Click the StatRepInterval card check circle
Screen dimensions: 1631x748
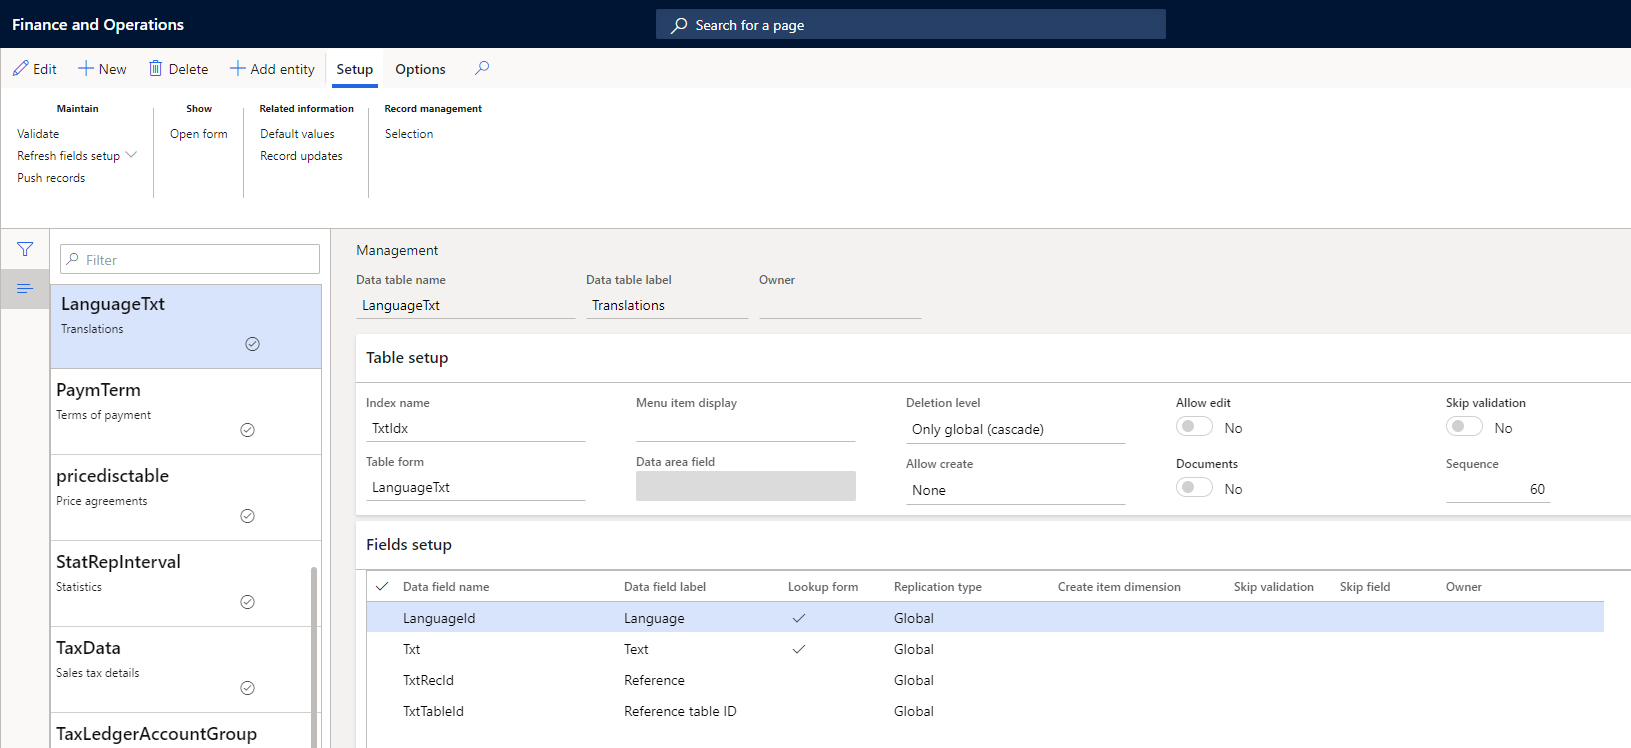click(247, 602)
